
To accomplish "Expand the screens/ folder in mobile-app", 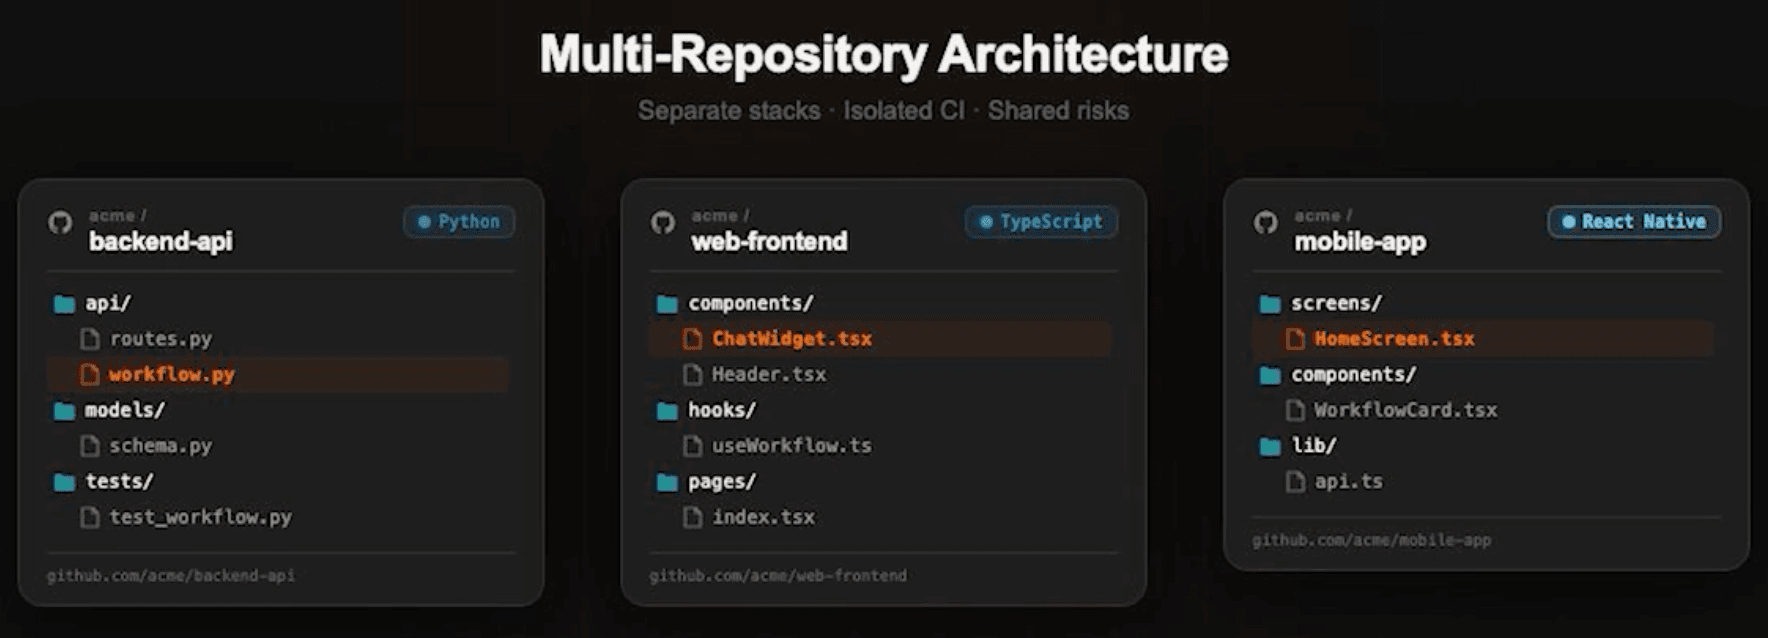I will point(1270,303).
